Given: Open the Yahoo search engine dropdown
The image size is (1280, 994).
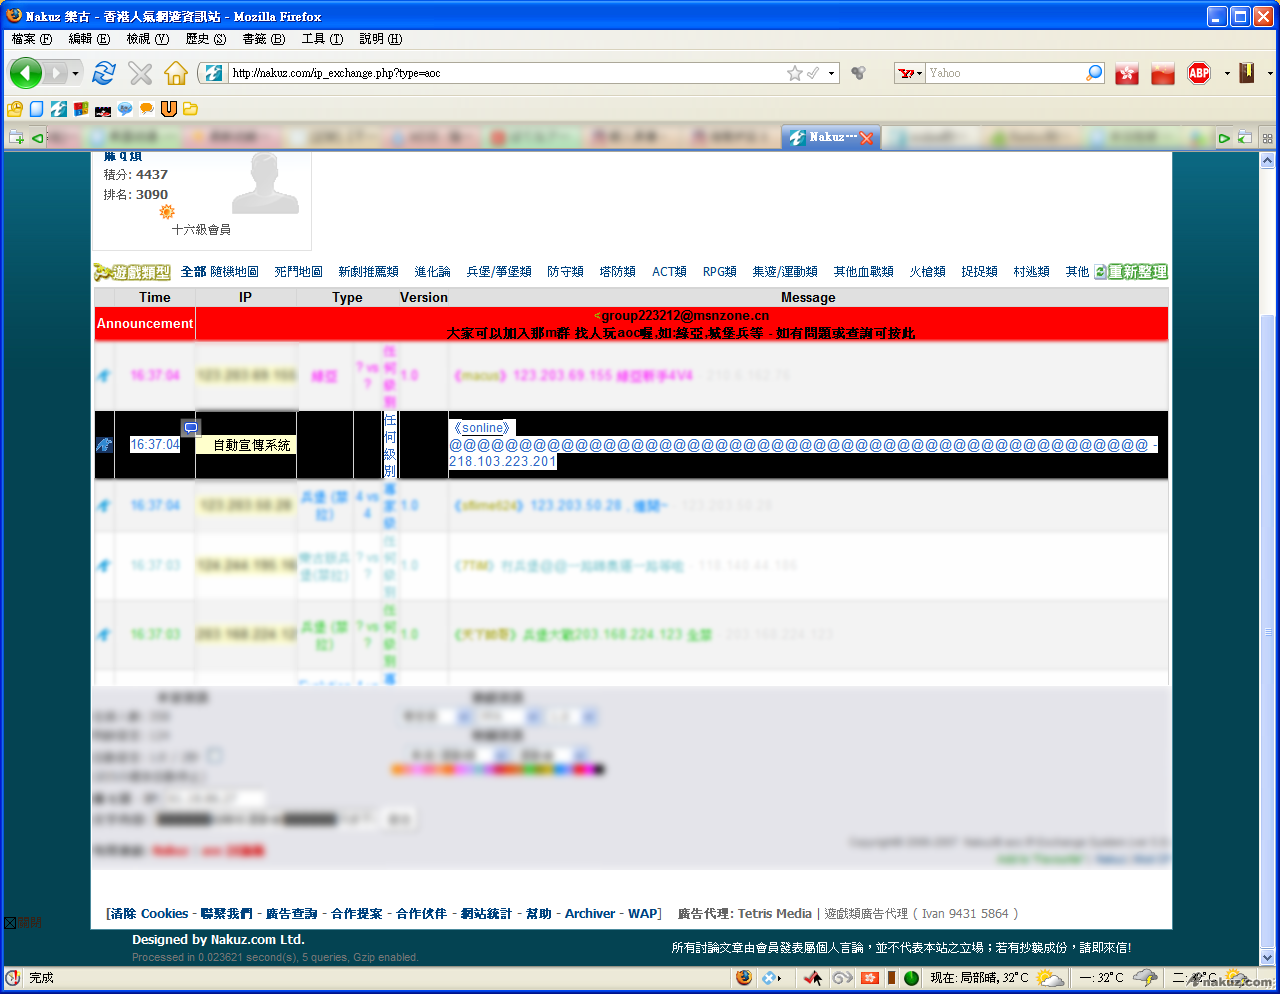Looking at the screenshot, I should point(910,73).
